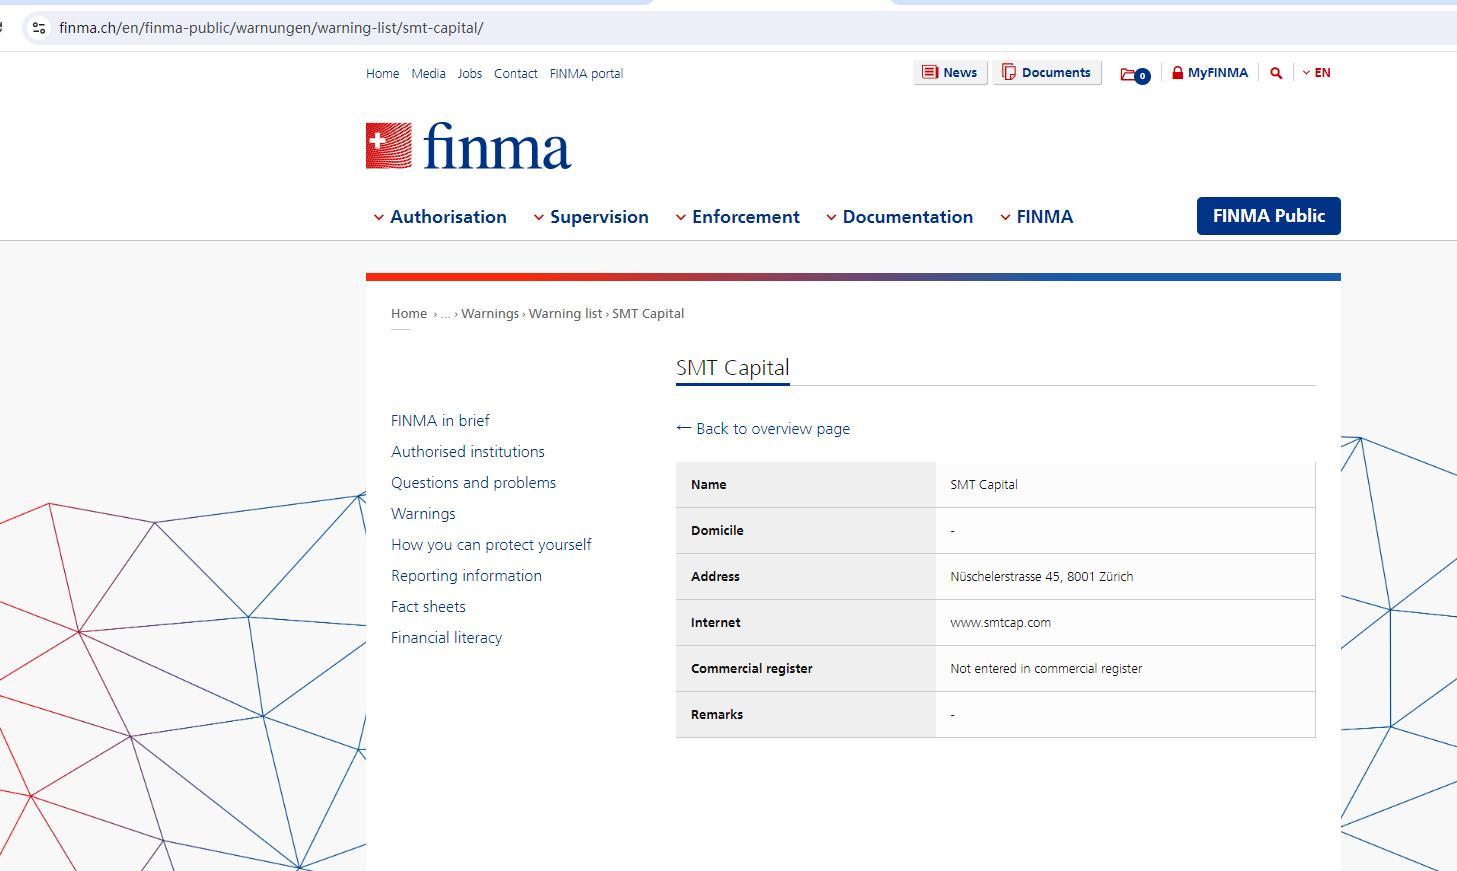Open the FINMA main navigation menu
This screenshot has width=1457, height=871.
coord(1037,217)
